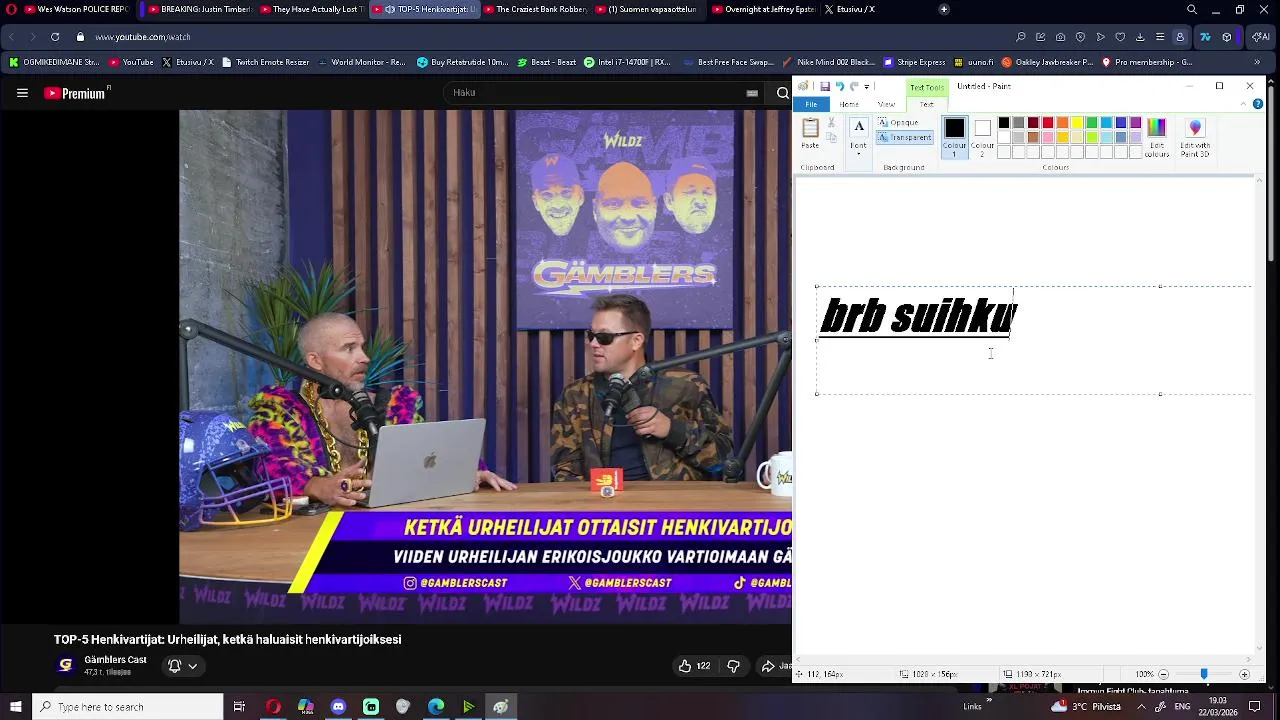
Task: Adjust the Paint zoom slider handle
Action: coord(1204,674)
